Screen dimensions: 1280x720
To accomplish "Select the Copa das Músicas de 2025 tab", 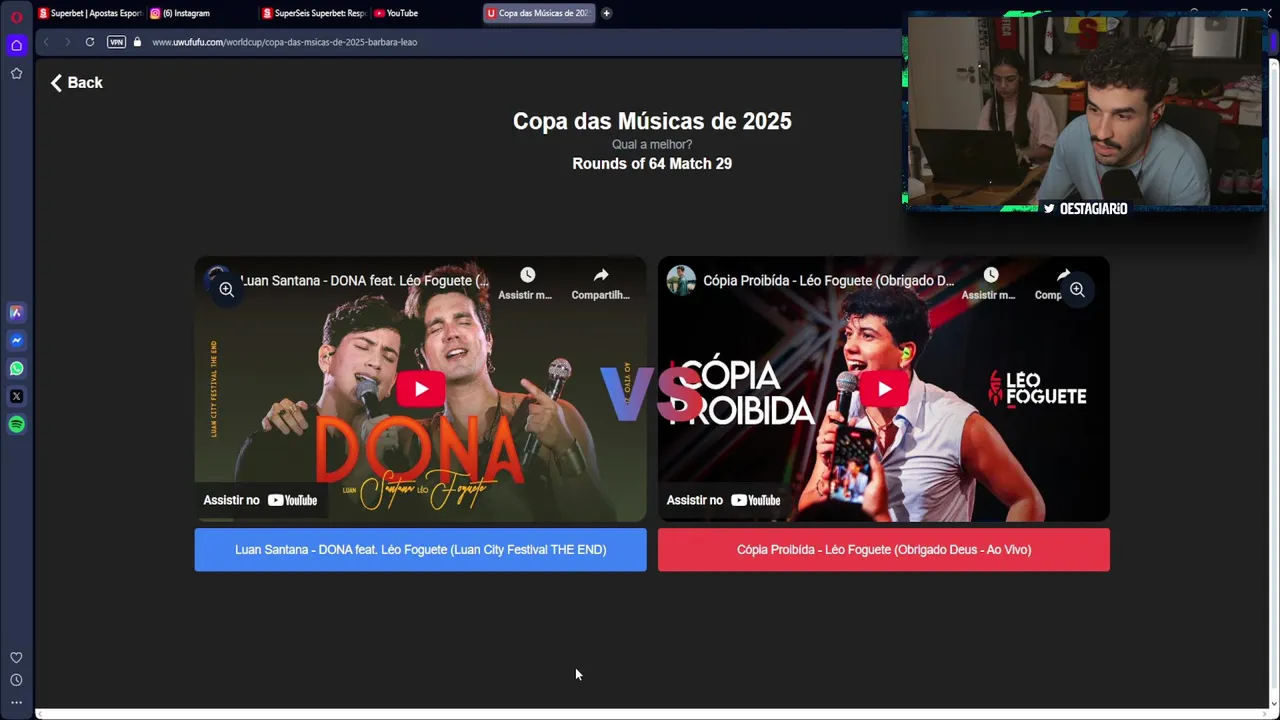I will pyautogui.click(x=538, y=13).
